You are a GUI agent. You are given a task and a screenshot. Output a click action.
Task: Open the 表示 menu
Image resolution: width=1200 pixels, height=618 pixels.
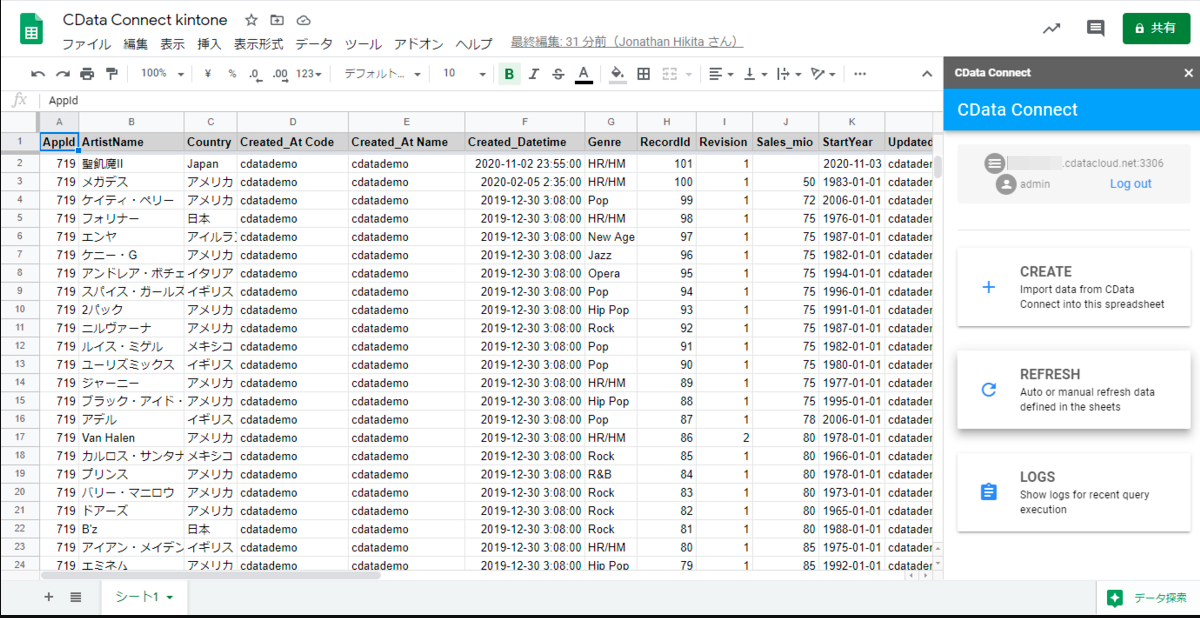click(173, 44)
